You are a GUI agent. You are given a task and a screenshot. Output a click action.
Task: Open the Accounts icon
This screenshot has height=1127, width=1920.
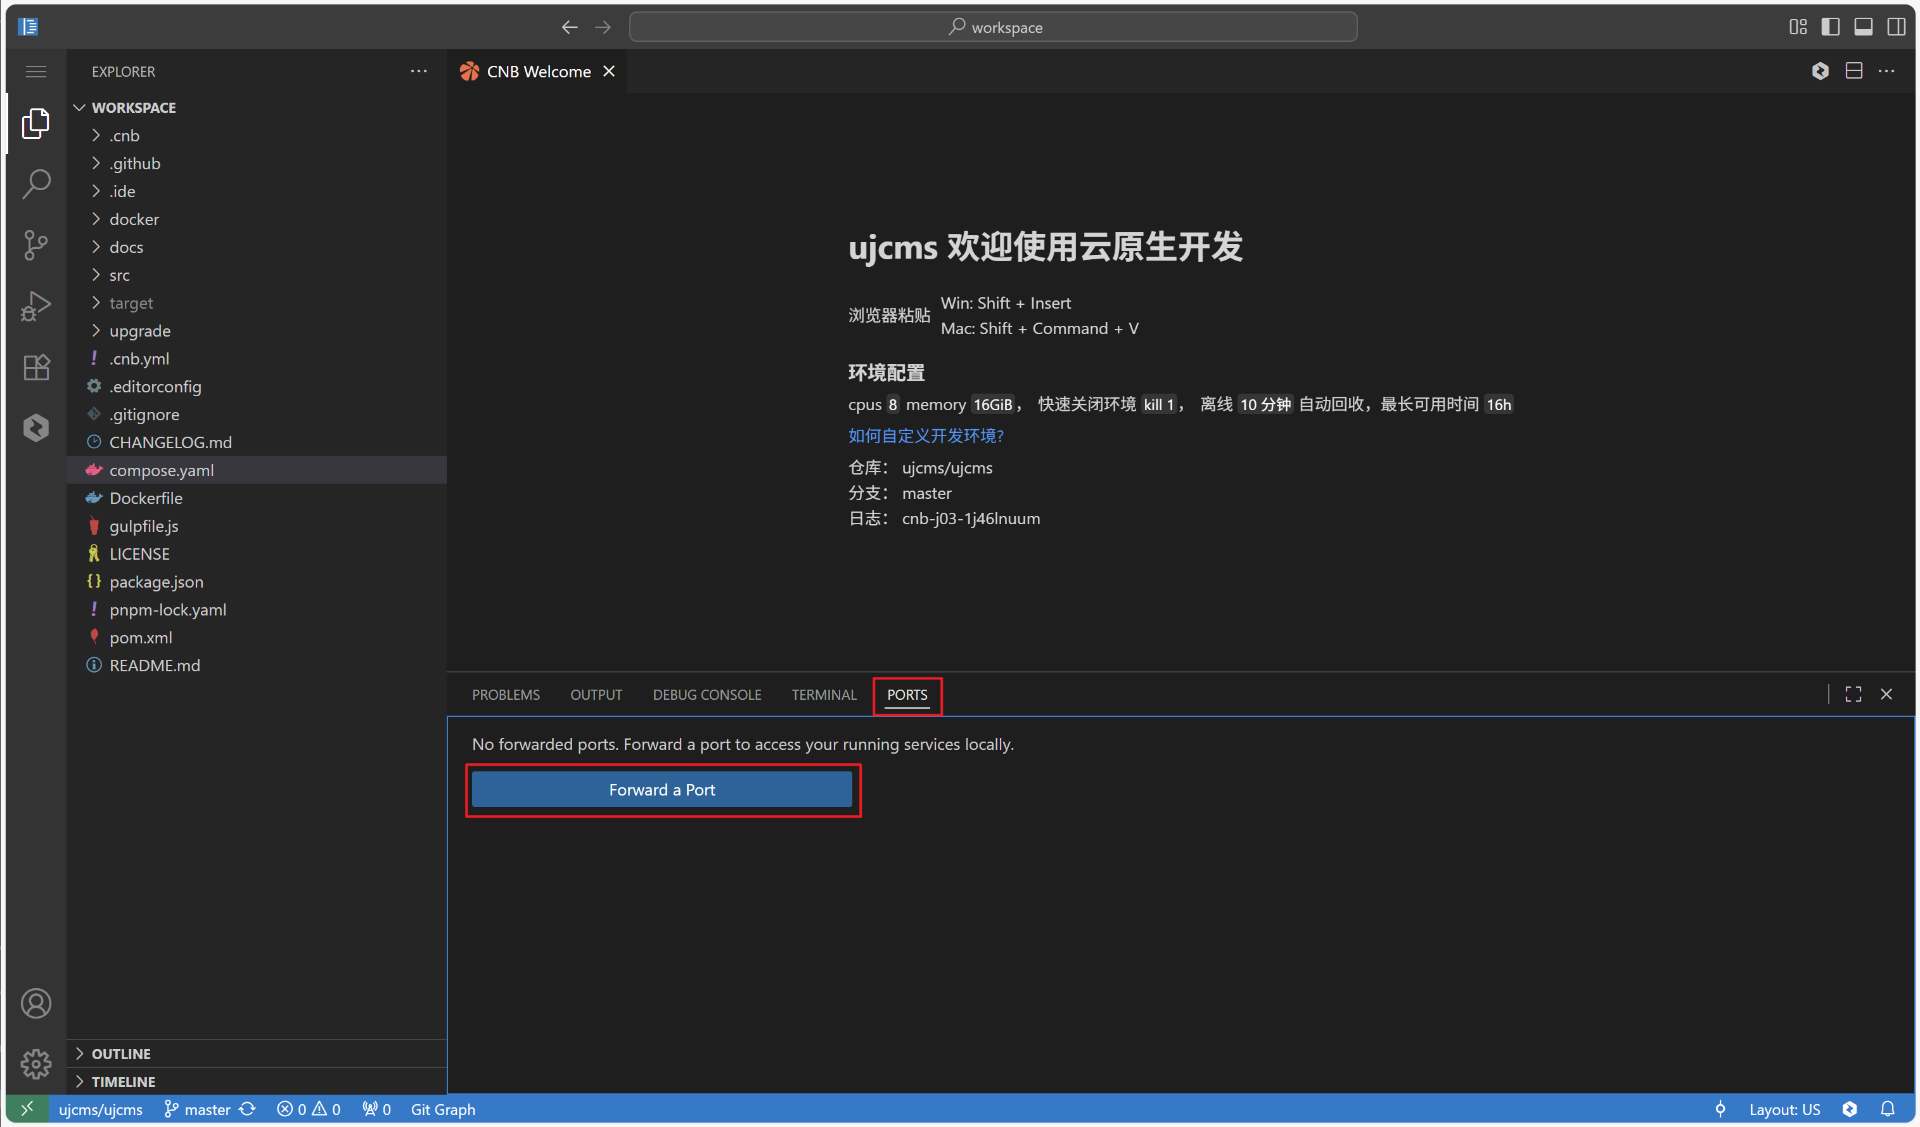(36, 1003)
